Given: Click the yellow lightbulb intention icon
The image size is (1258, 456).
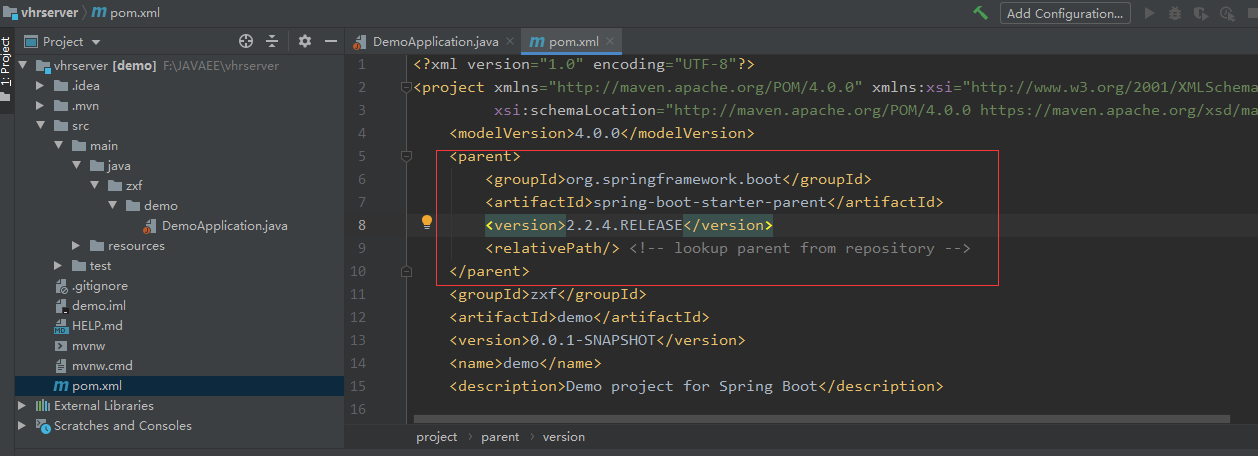Looking at the screenshot, I should [x=427, y=223].
